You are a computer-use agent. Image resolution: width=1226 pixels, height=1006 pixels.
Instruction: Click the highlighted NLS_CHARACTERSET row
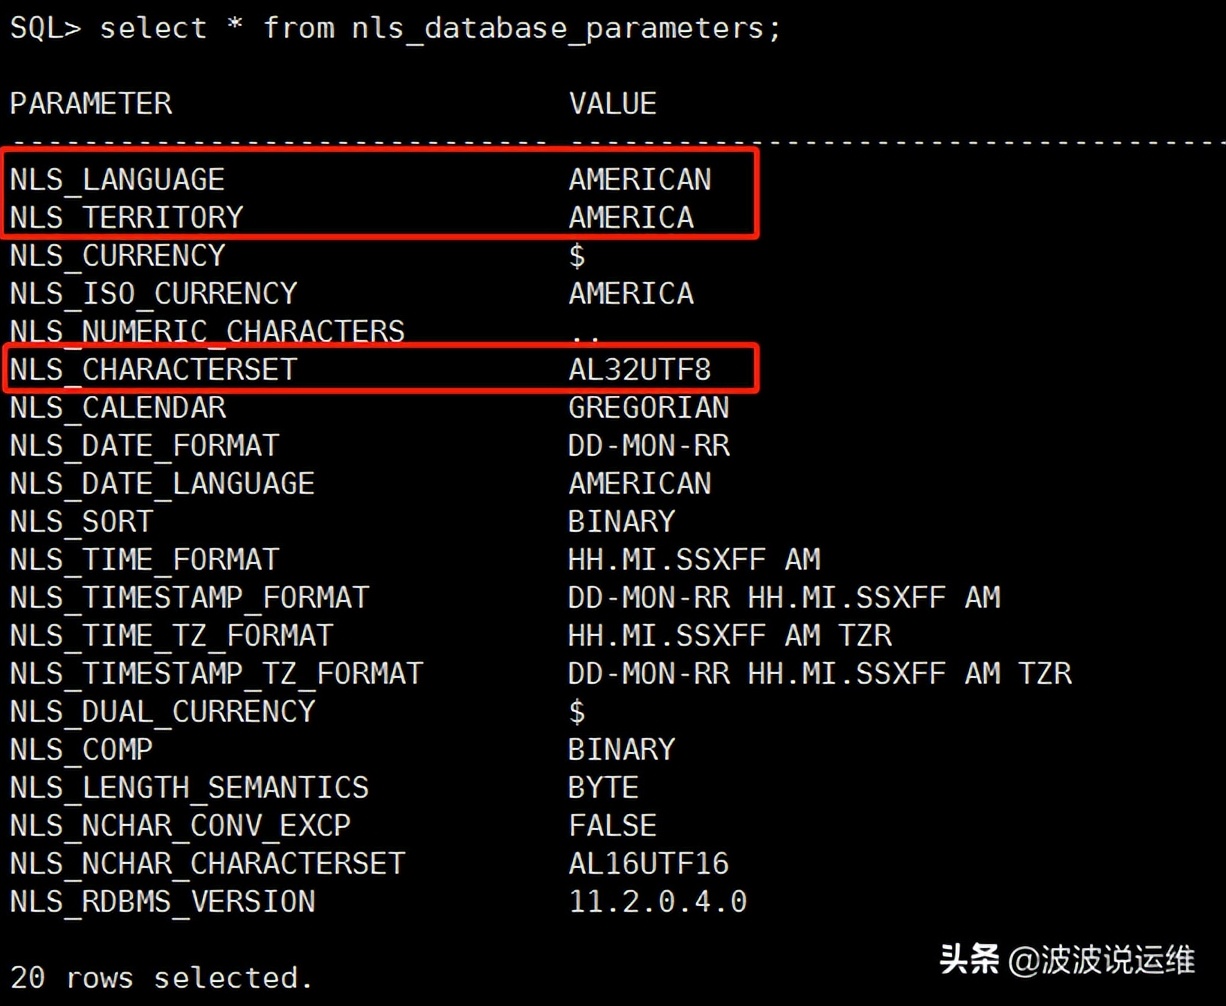[x=155, y=368]
